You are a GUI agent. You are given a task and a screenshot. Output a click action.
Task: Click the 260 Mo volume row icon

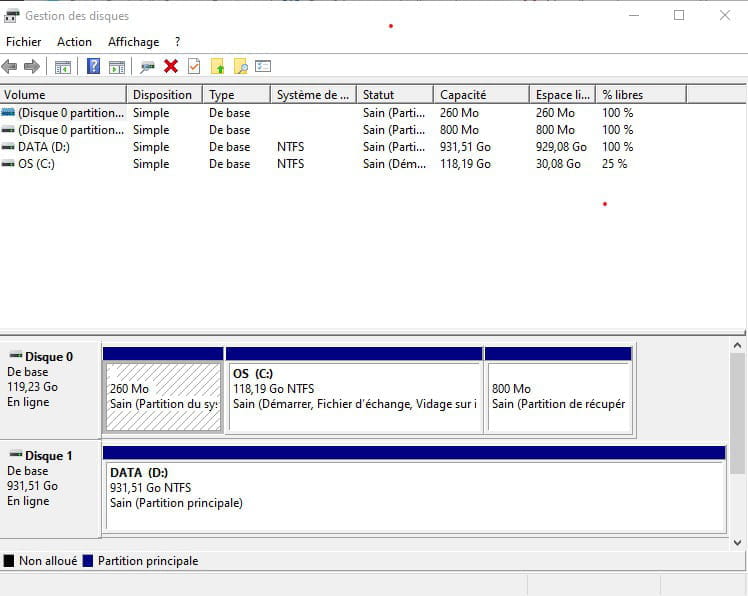click(8, 113)
